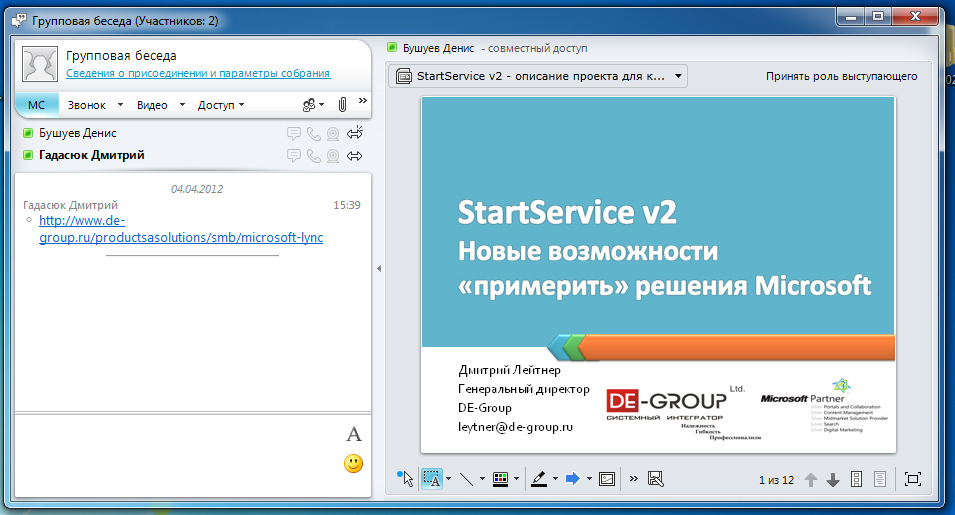Click the attachment paperclip icon
Image resolution: width=955 pixels, height=515 pixels.
(x=342, y=105)
